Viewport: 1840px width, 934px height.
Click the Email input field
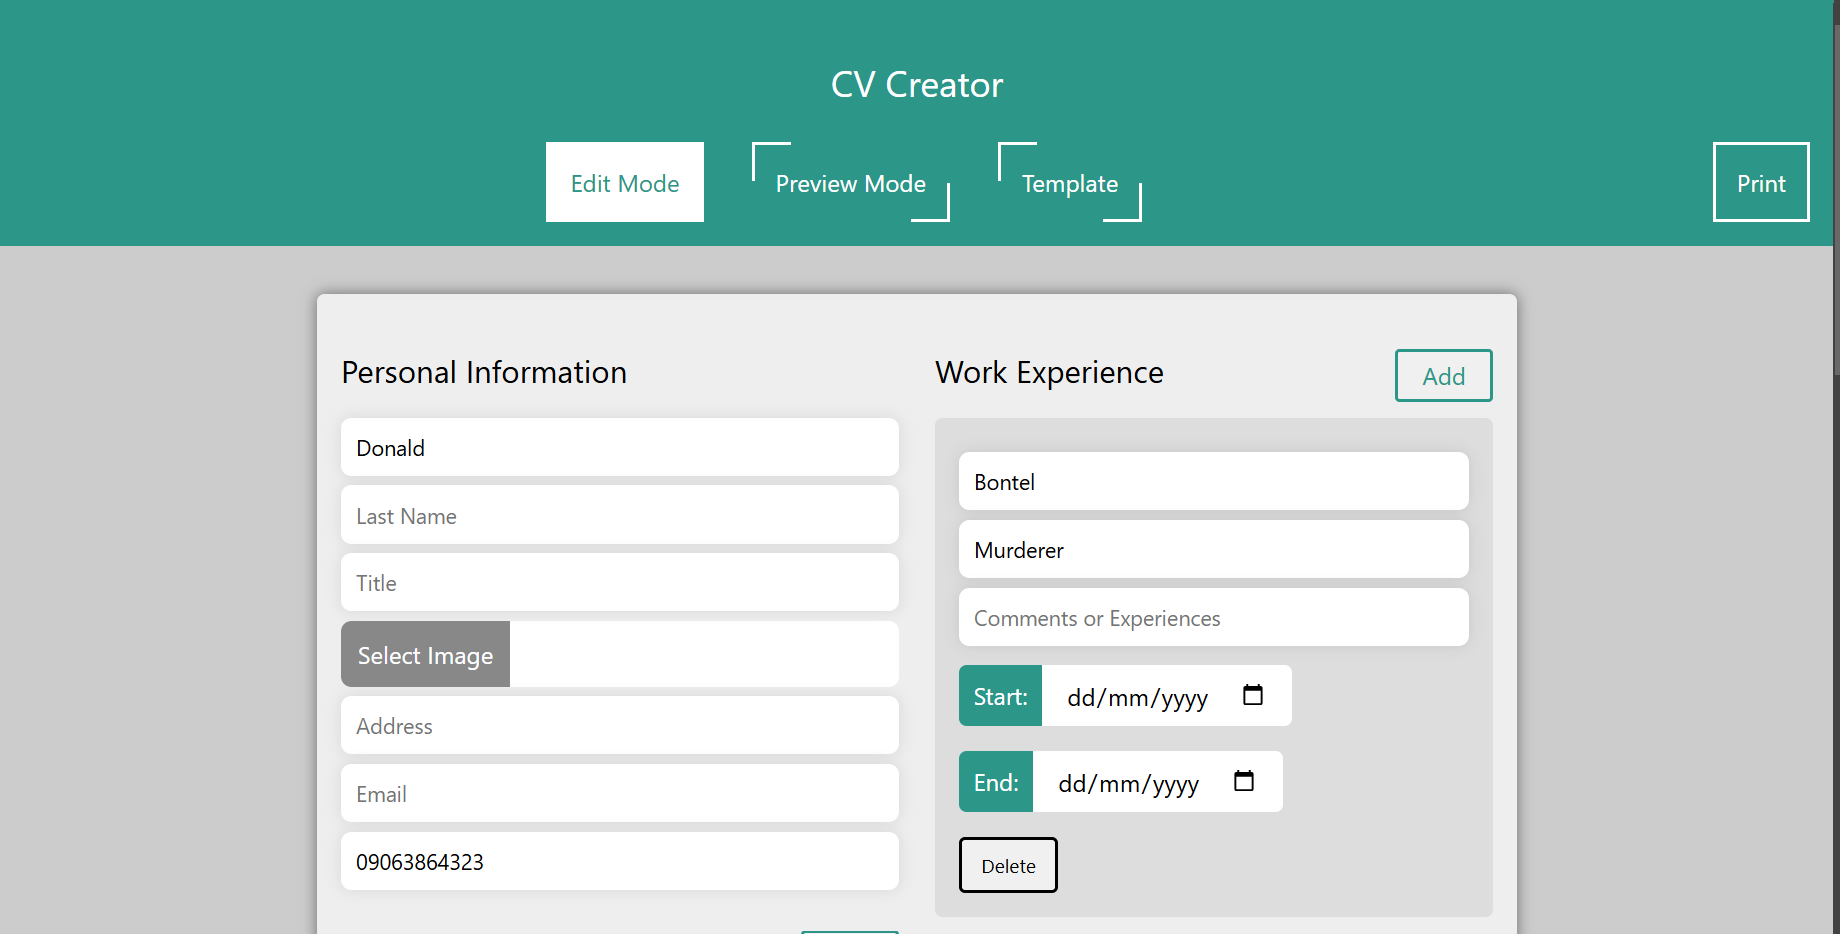pos(620,793)
